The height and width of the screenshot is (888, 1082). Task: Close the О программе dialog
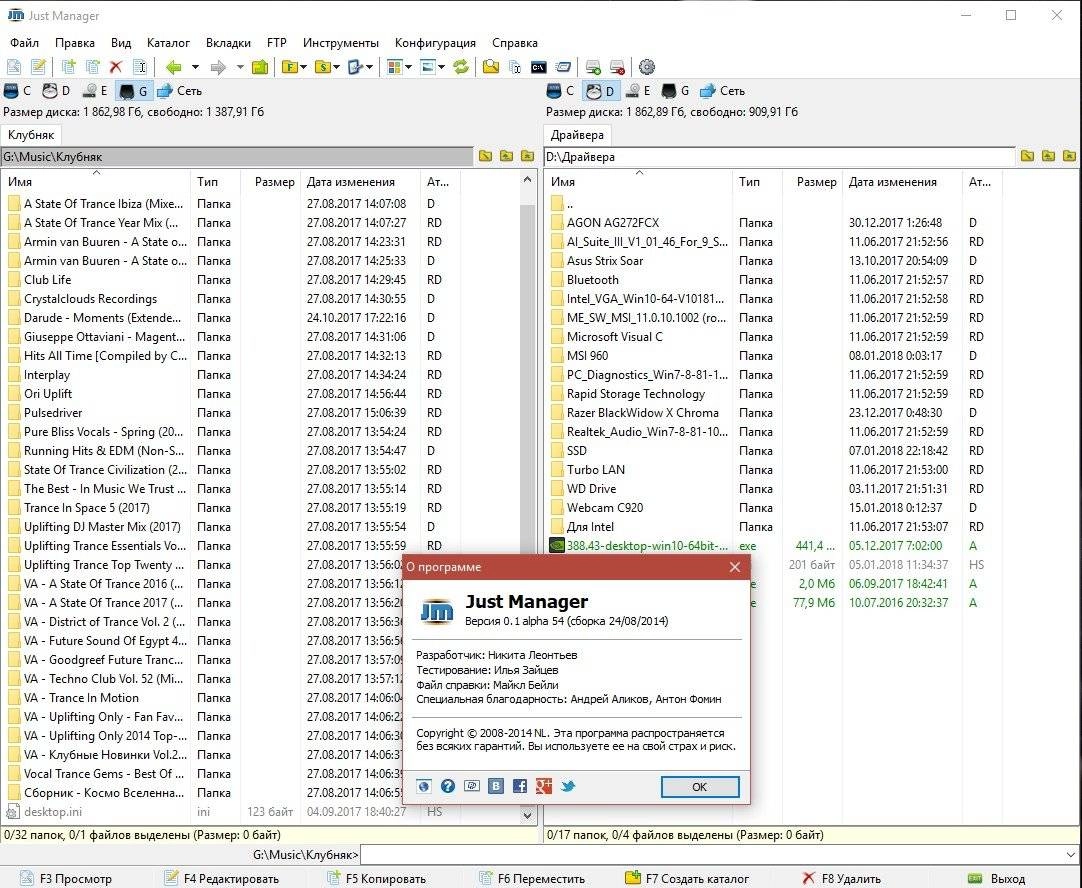(x=735, y=567)
